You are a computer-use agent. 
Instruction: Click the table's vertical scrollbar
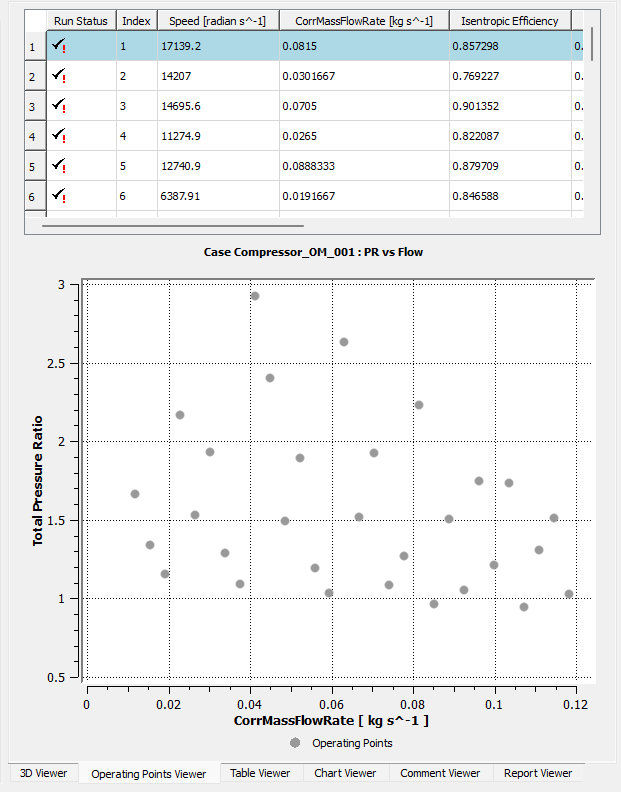pyautogui.click(x=591, y=43)
